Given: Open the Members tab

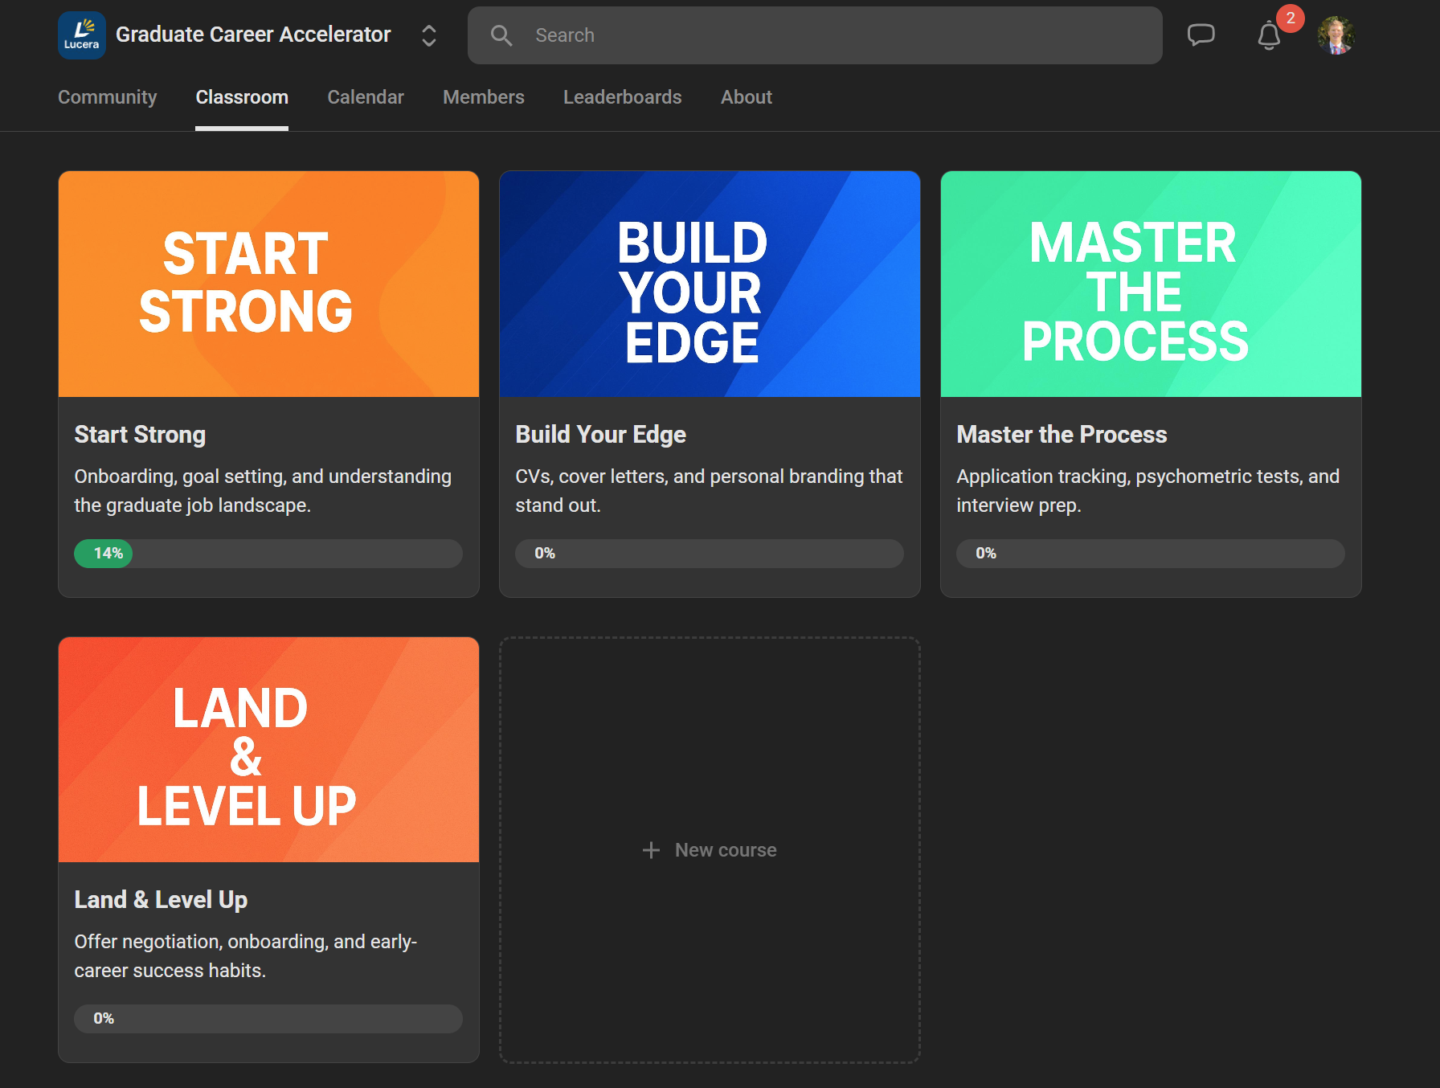Looking at the screenshot, I should tap(483, 97).
